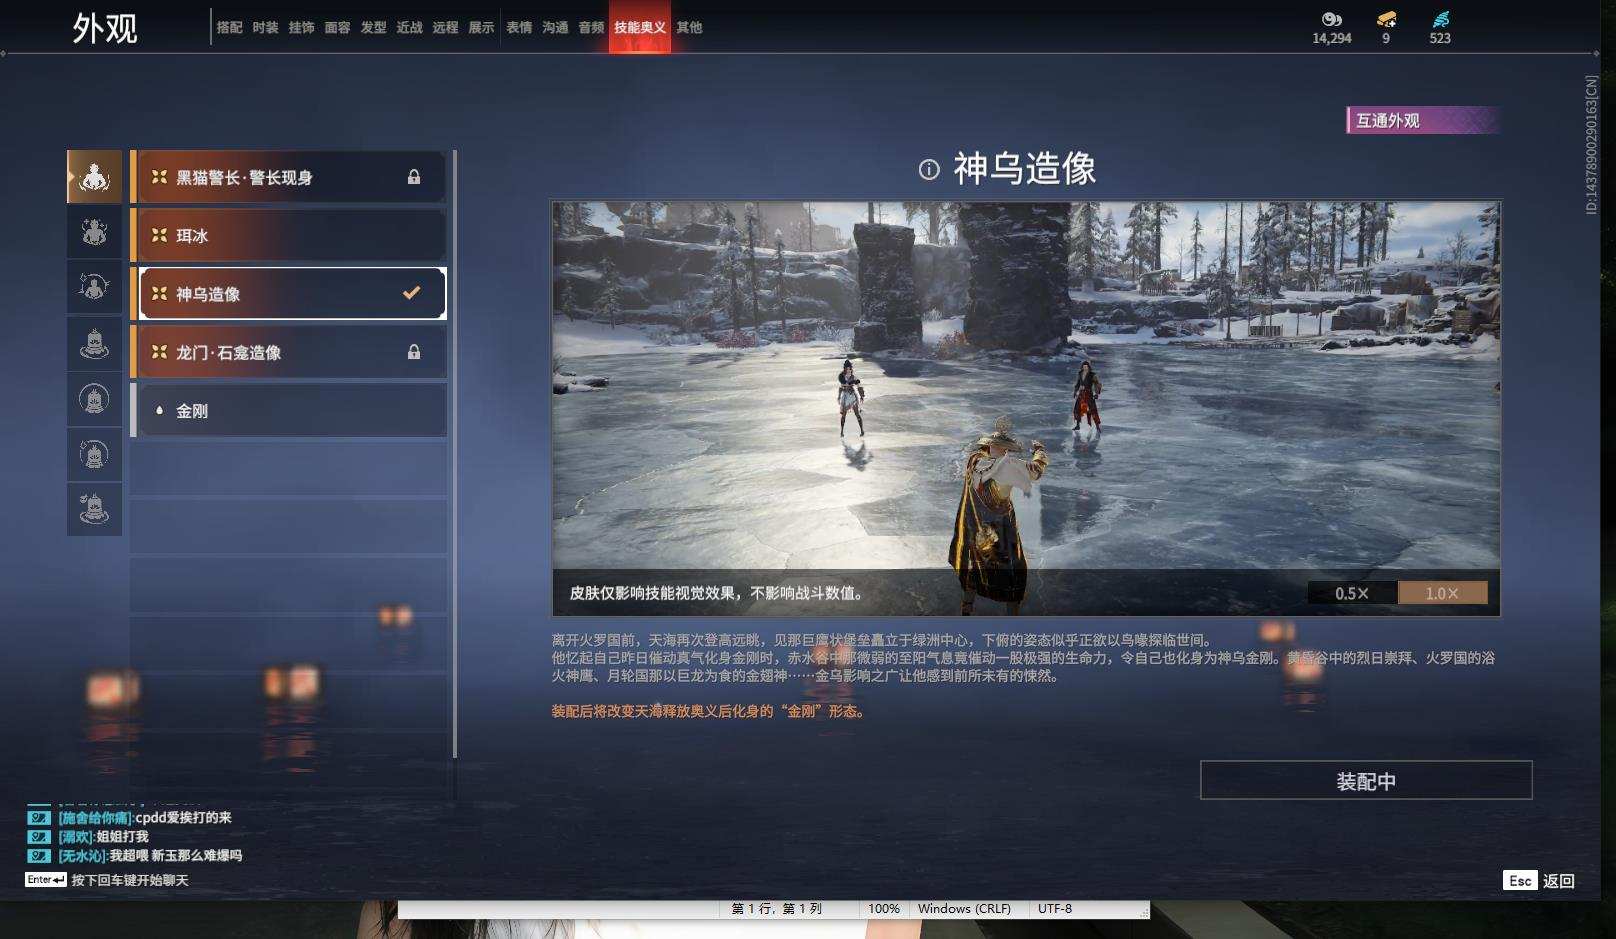
Task: Click 返回 to go back
Action: [x=1559, y=880]
